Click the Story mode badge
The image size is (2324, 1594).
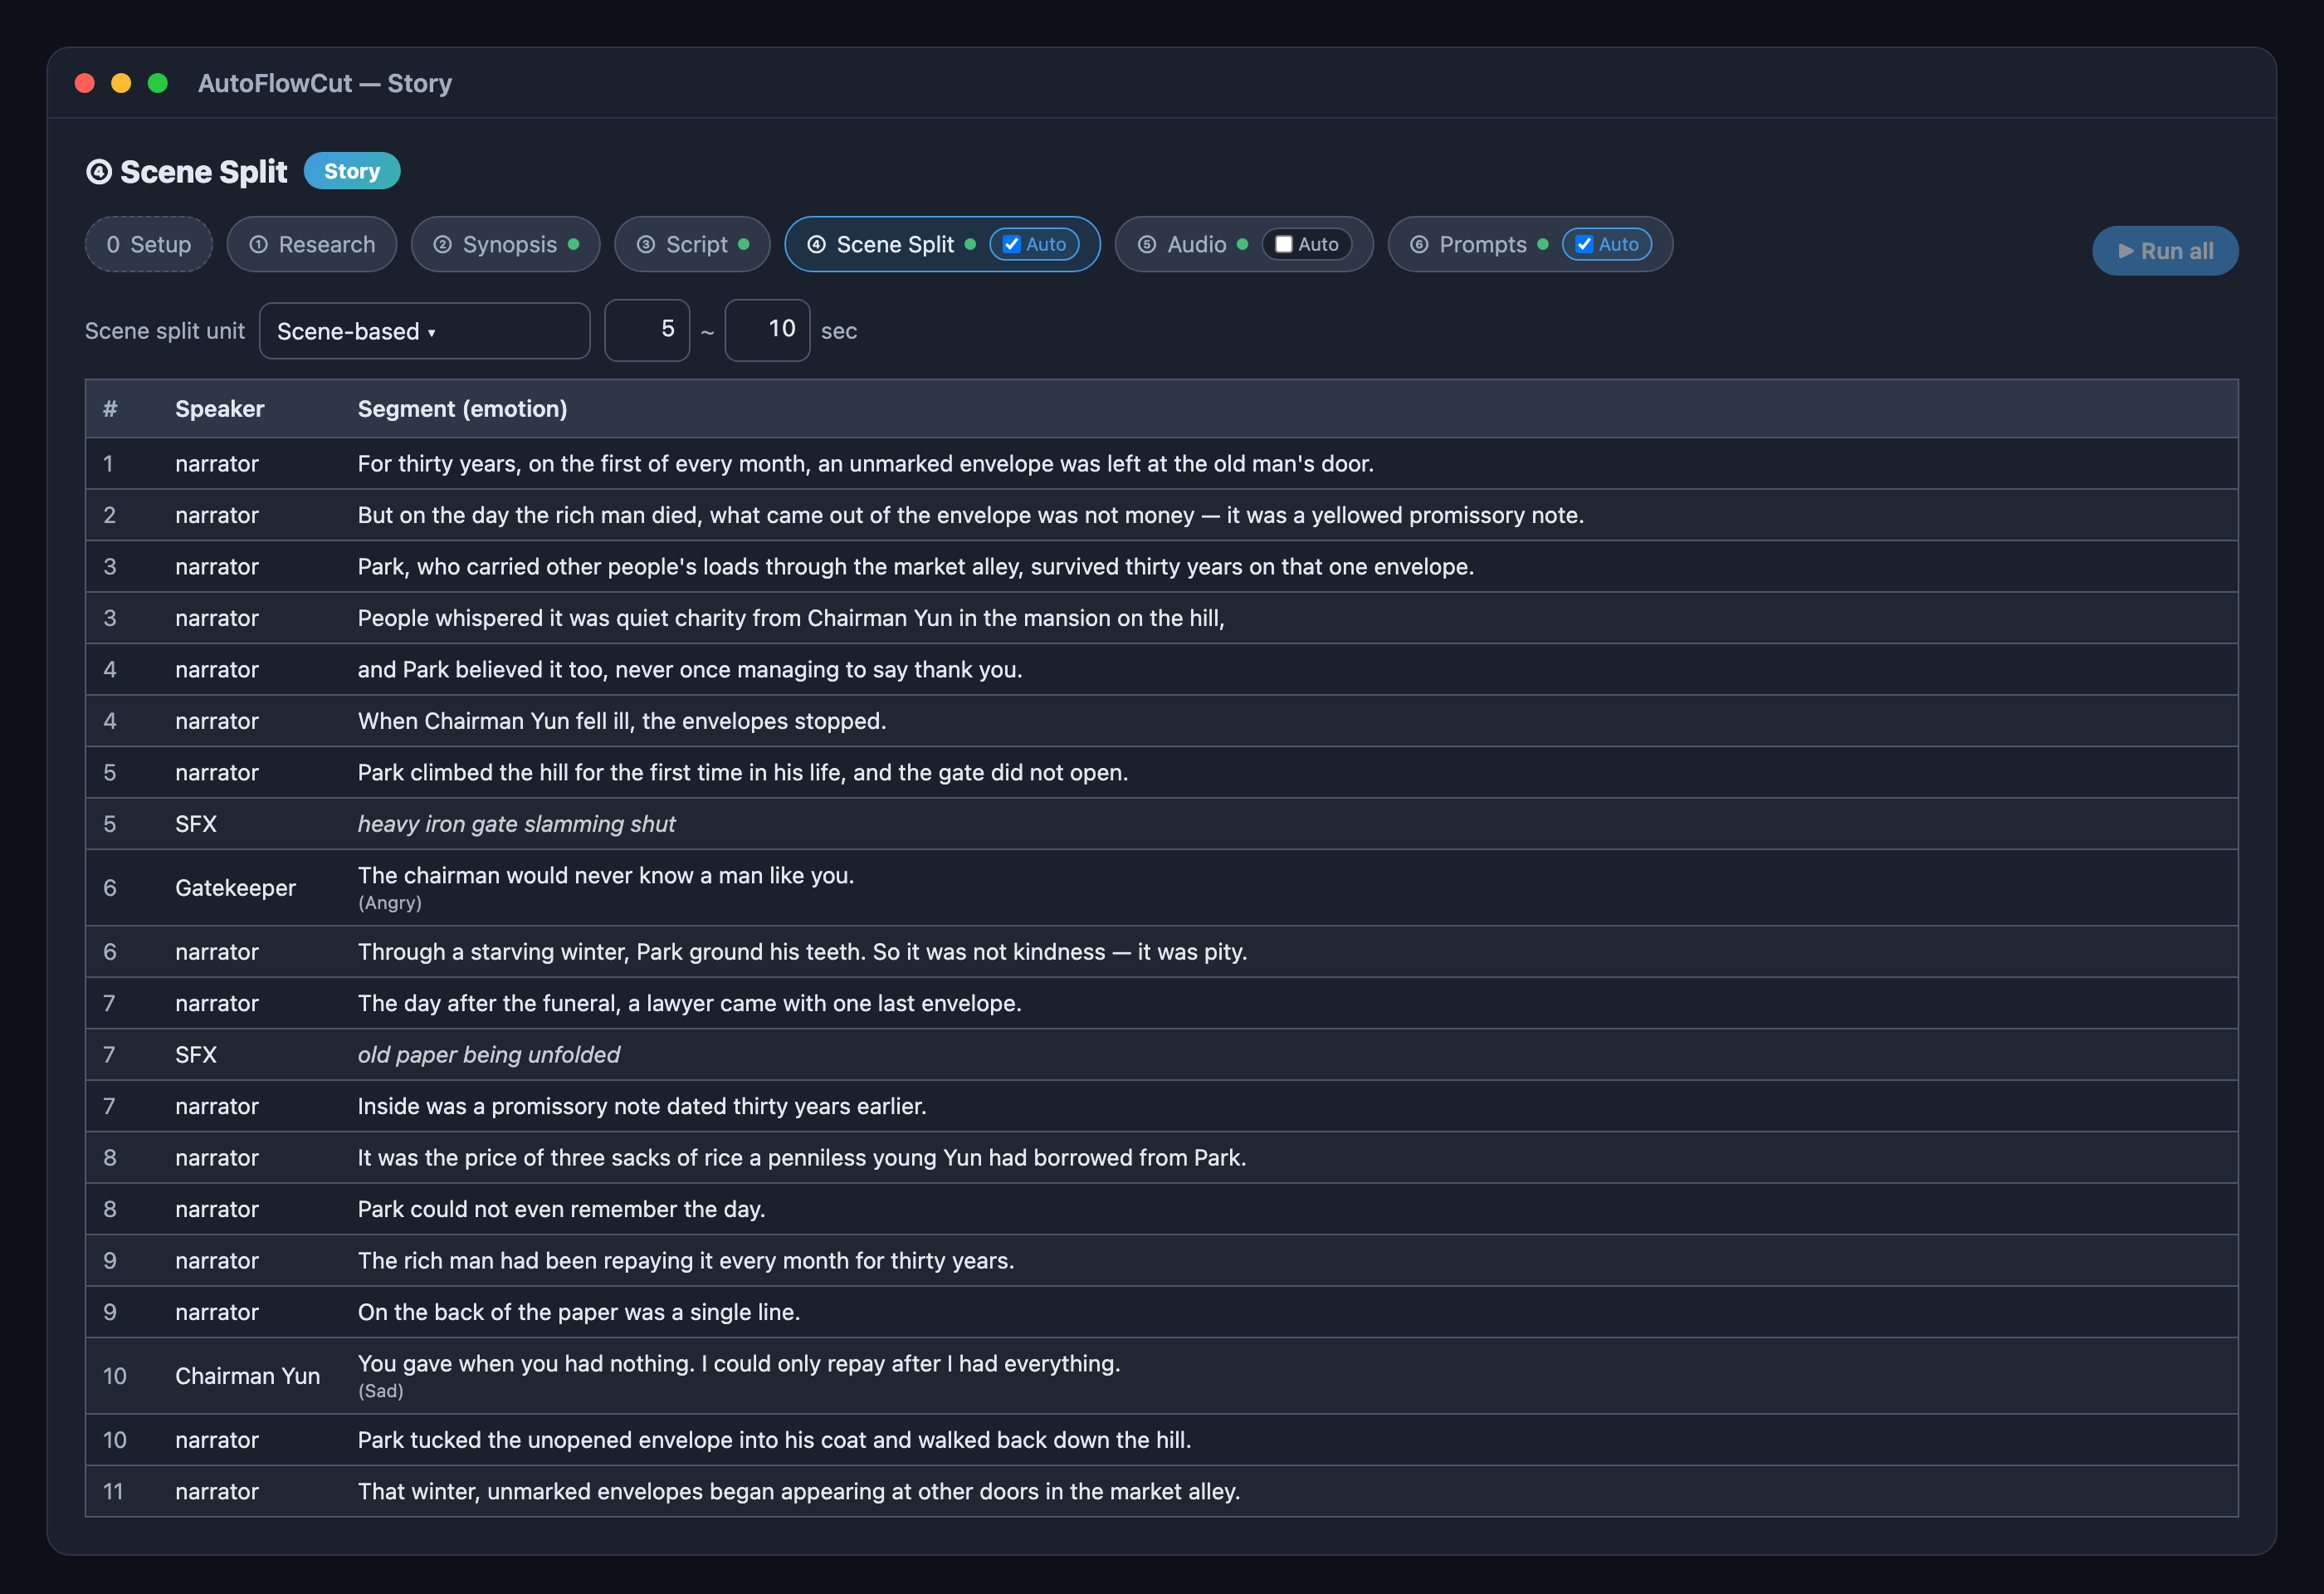352,171
